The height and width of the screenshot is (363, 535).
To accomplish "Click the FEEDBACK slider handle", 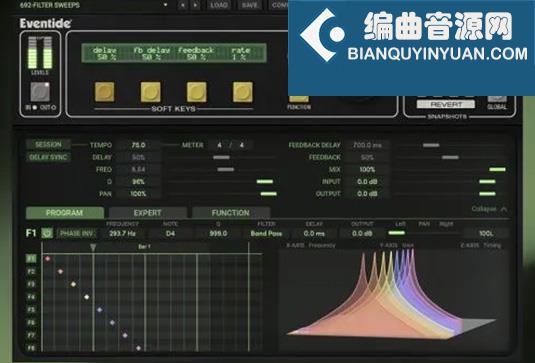I will [450, 157].
